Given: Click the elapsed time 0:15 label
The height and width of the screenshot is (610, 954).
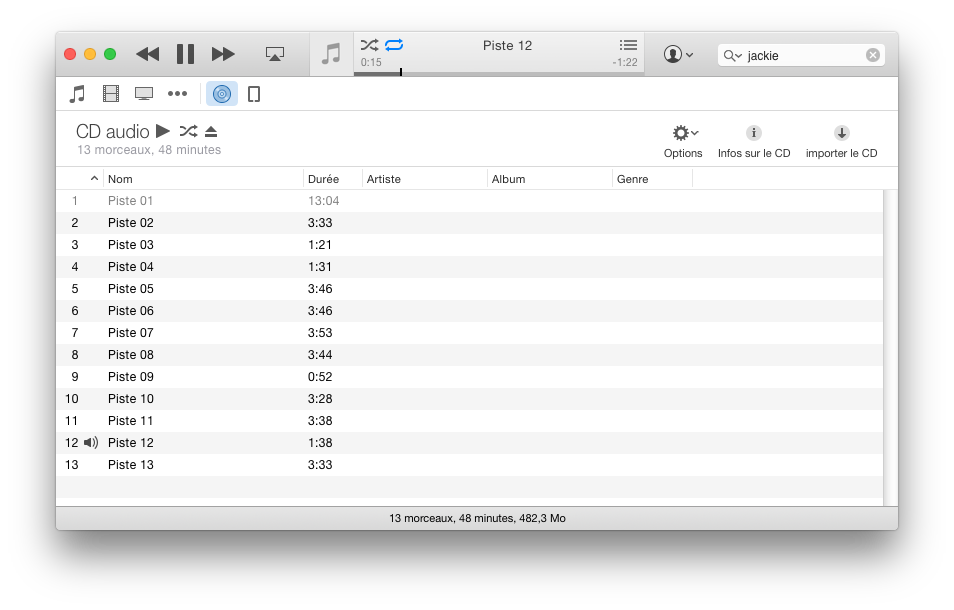Looking at the screenshot, I should (371, 62).
